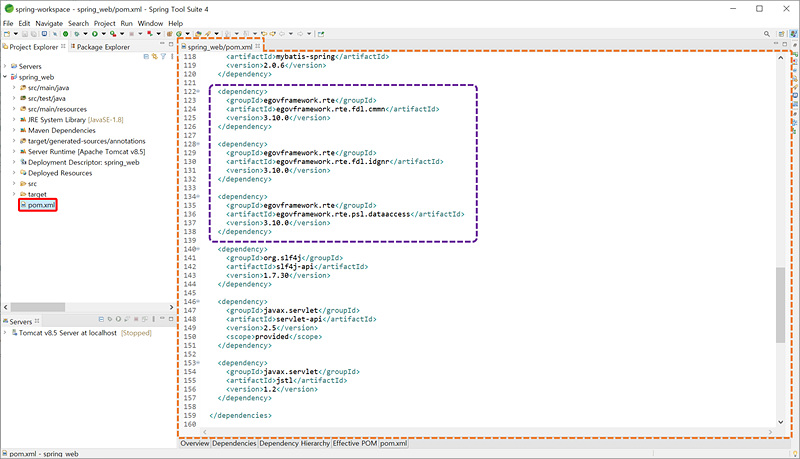Image resolution: width=800 pixels, height=459 pixels.
Task: Expand JRE System Library node
Action: [x=14, y=120]
